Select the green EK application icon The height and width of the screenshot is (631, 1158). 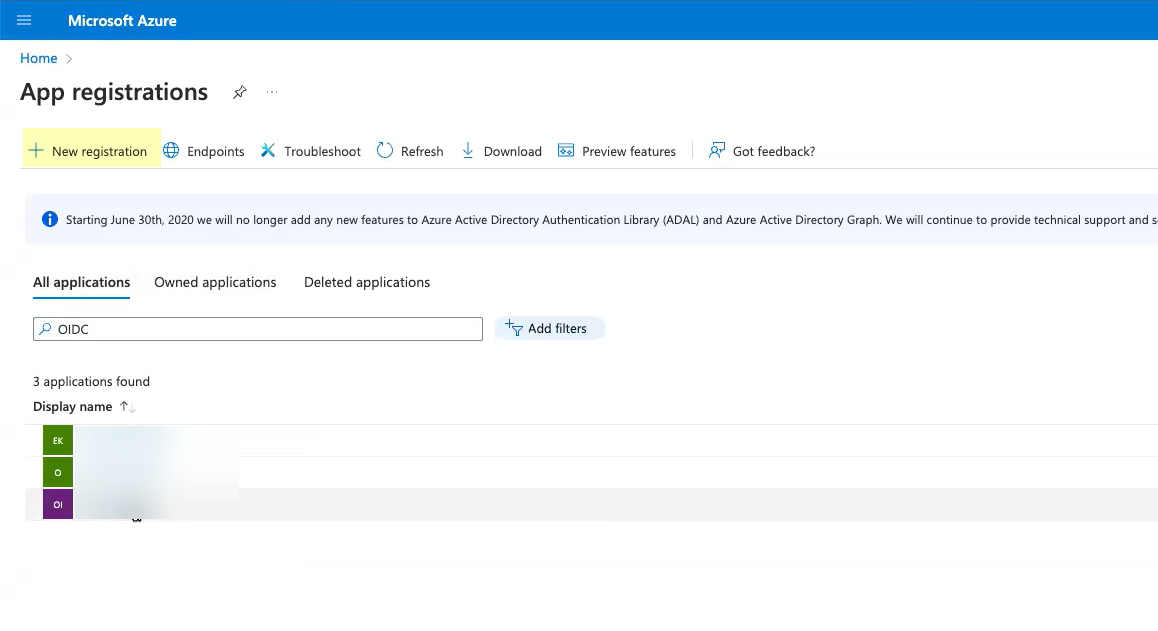click(58, 440)
